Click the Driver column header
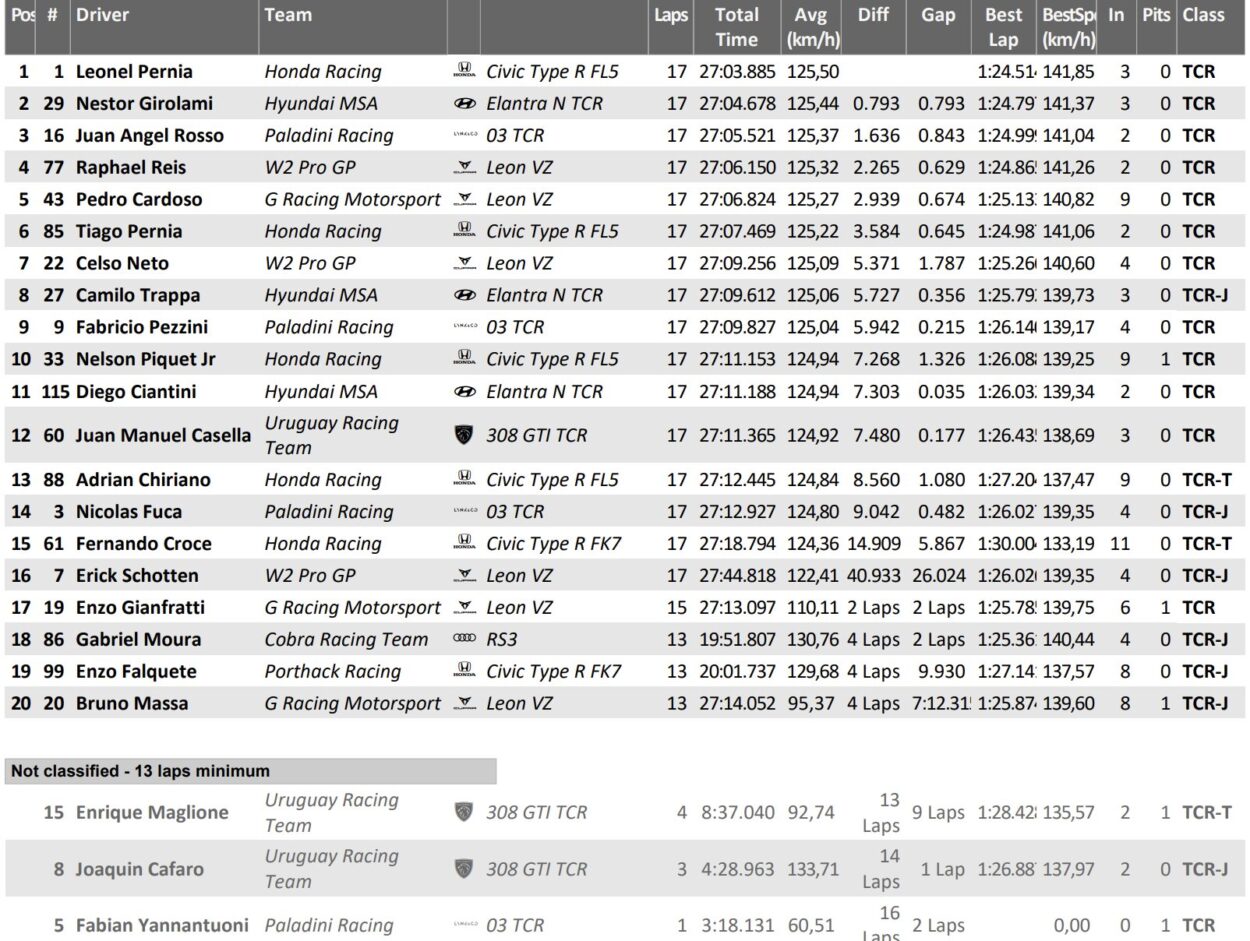This screenshot has height=941, width=1250. click(x=102, y=15)
